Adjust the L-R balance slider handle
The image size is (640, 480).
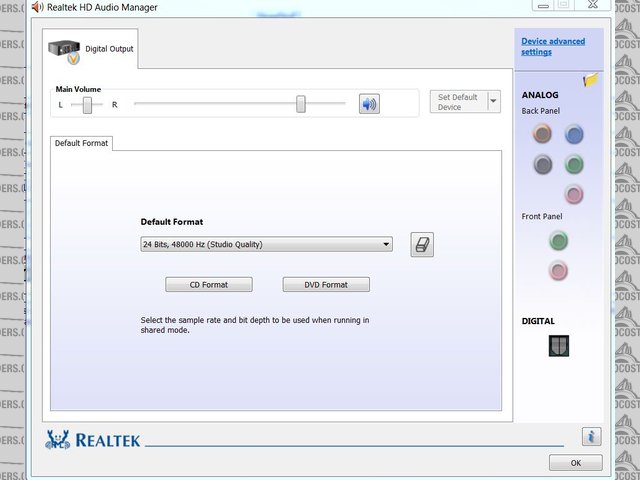87,105
